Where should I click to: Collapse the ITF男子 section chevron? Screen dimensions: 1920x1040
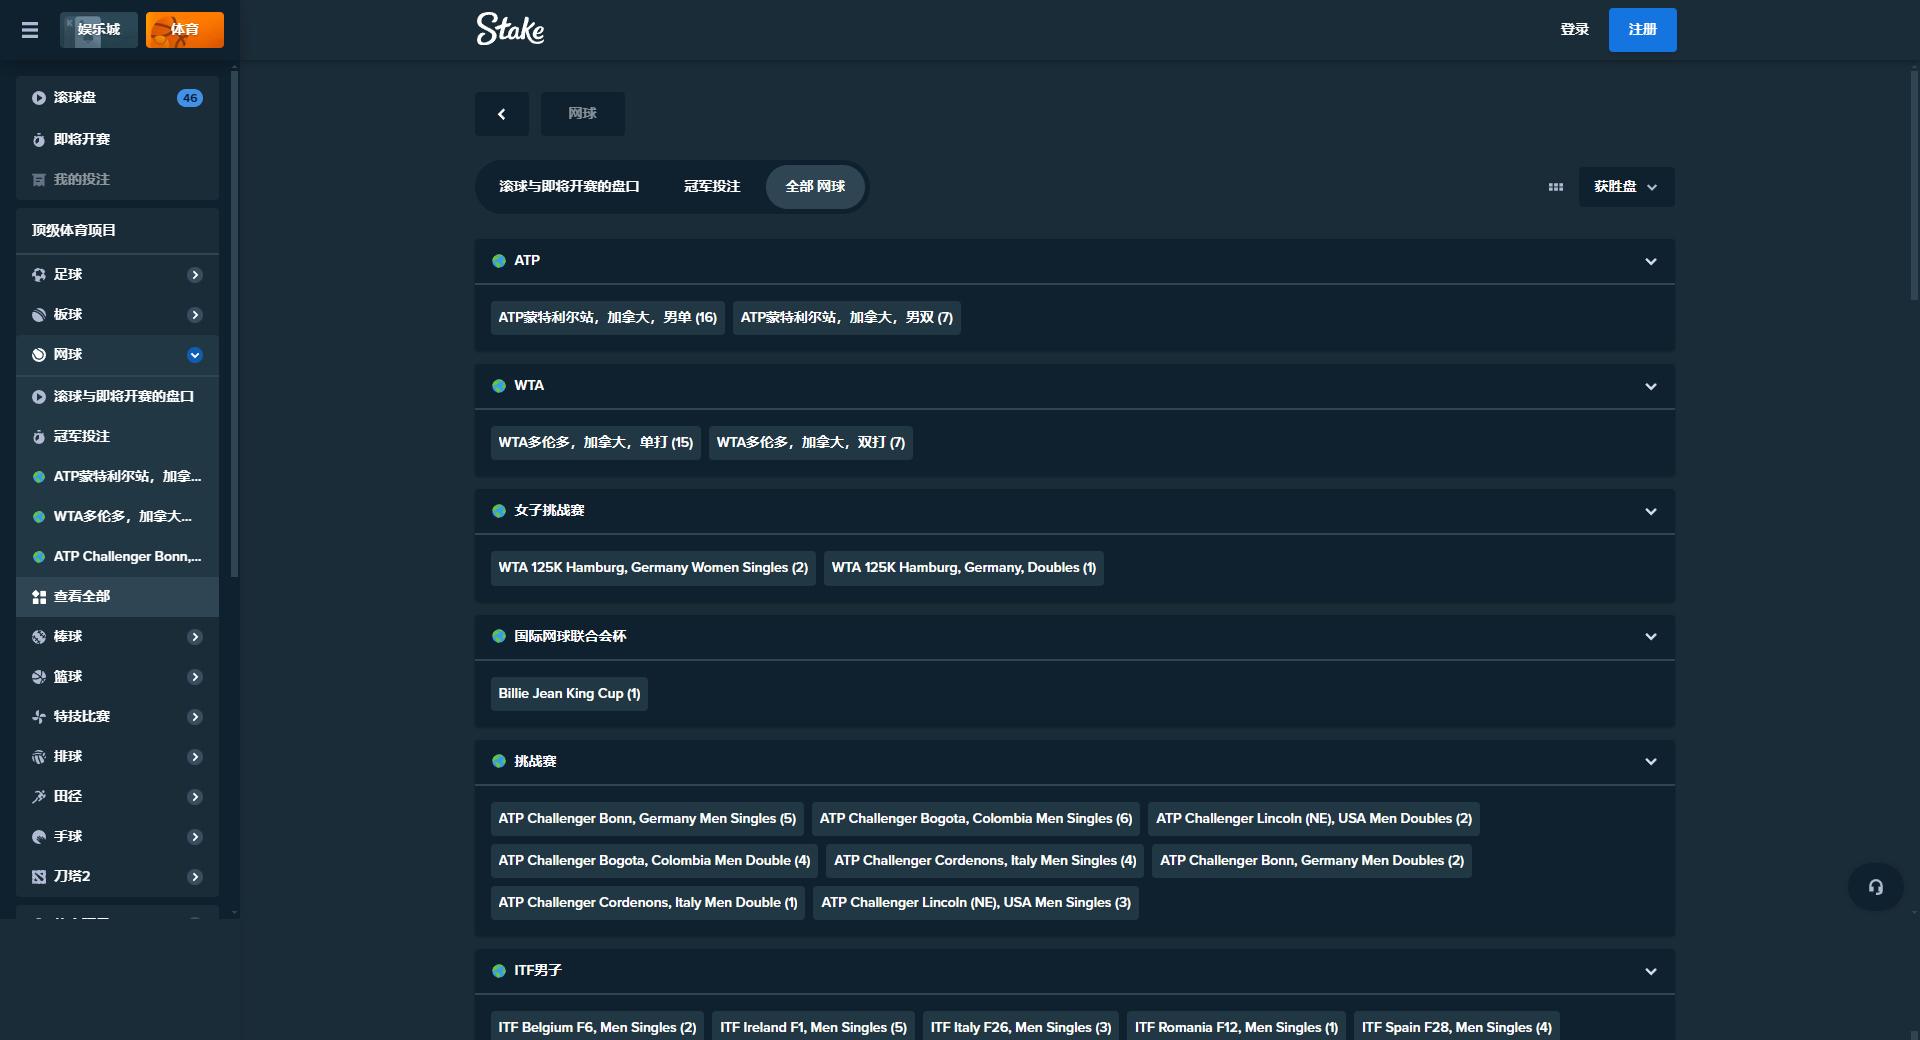pyautogui.click(x=1651, y=972)
